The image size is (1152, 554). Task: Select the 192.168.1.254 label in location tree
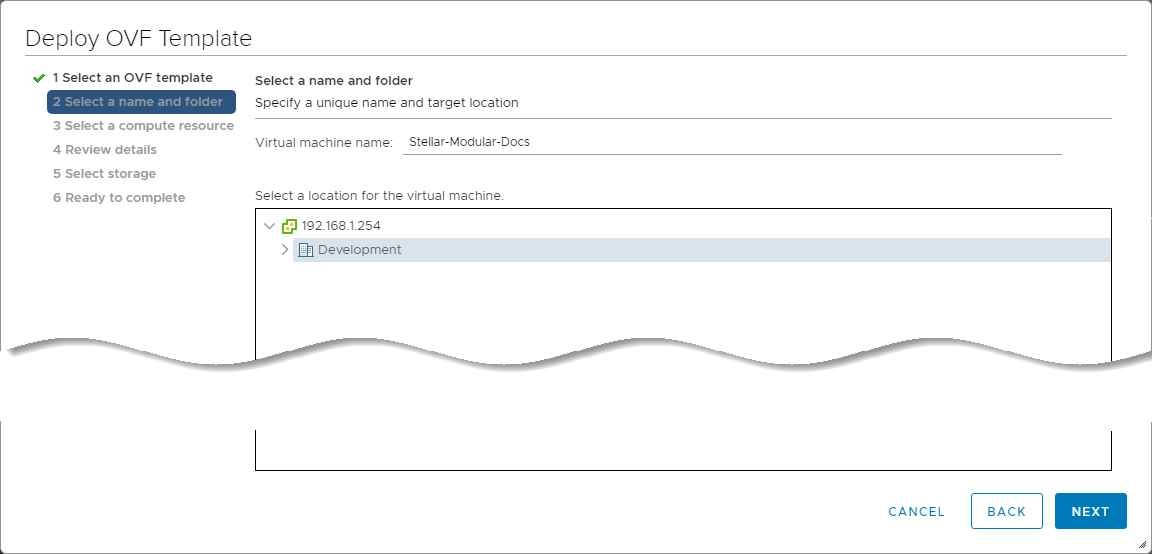coord(341,226)
